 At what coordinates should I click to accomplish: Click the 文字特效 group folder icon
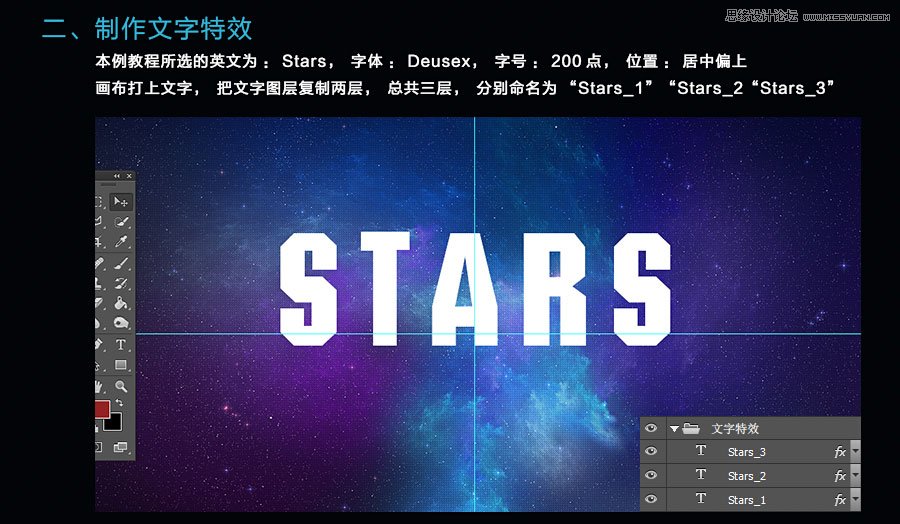tap(691, 428)
